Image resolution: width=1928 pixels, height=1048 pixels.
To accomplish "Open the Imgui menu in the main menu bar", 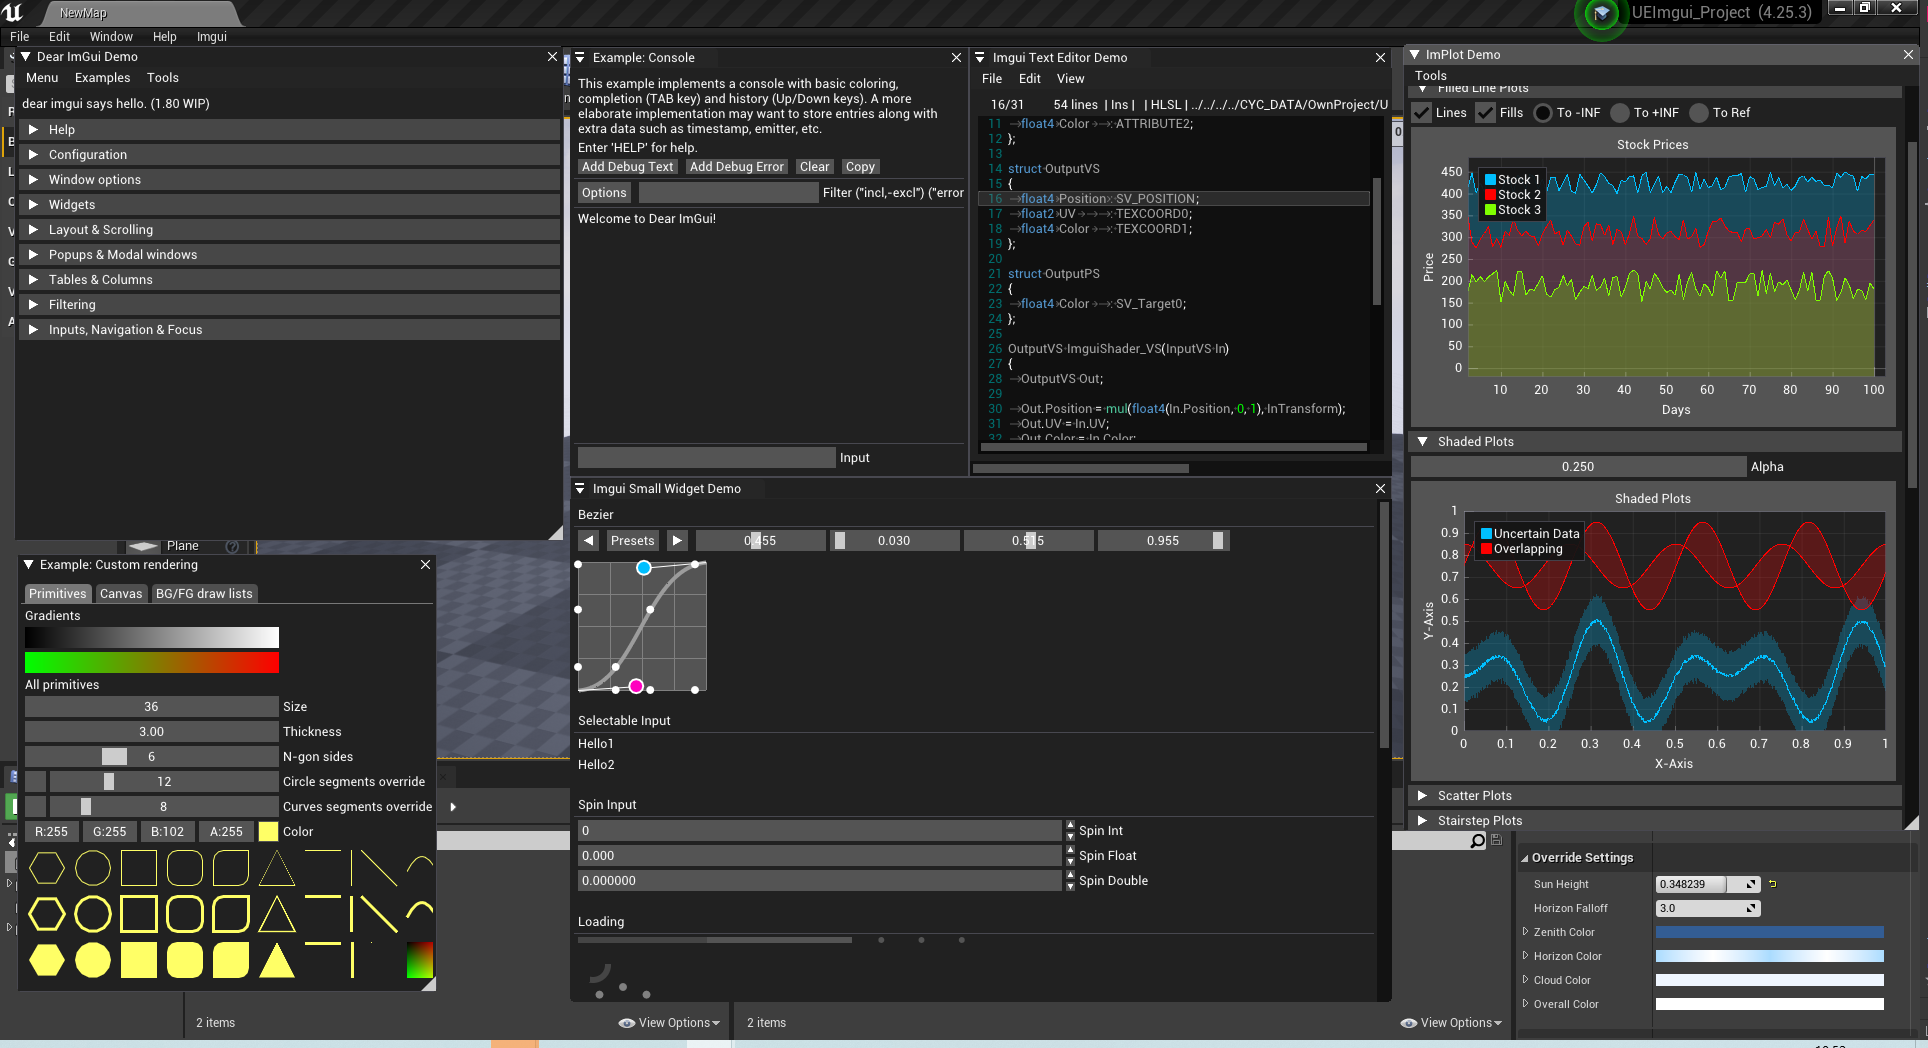I will click(x=211, y=37).
